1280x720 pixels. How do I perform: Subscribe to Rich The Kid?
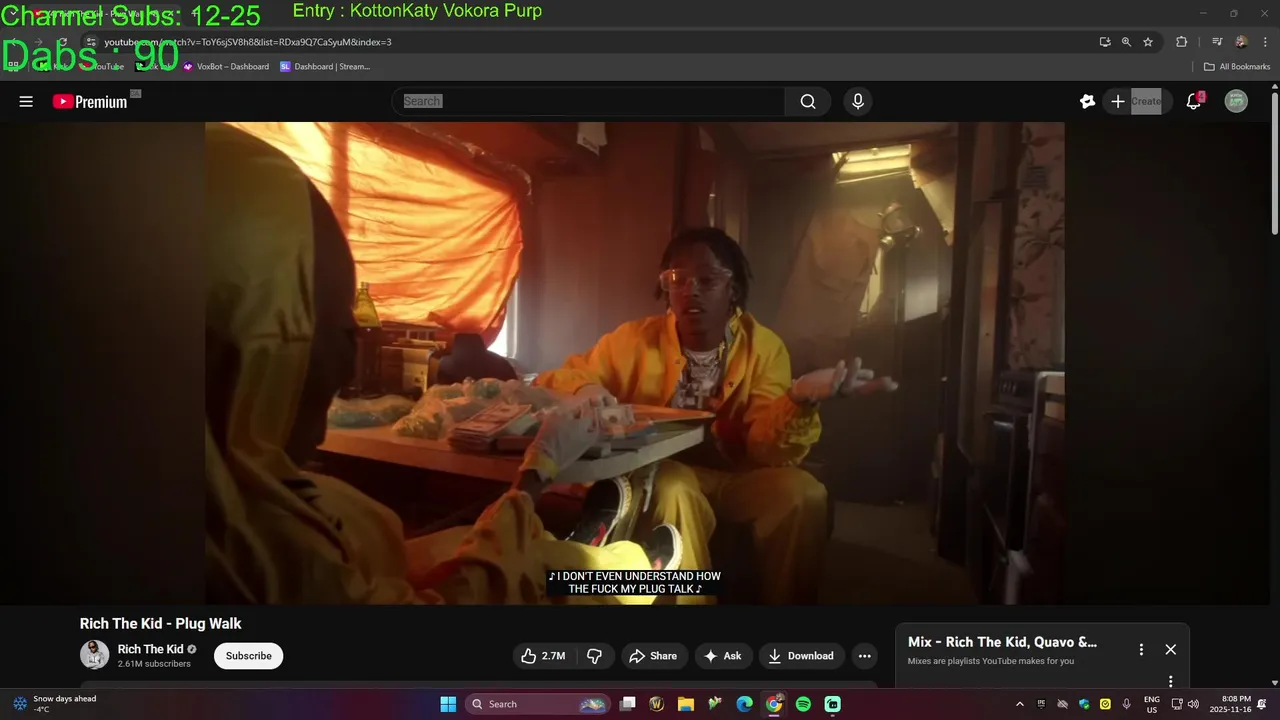pos(248,656)
